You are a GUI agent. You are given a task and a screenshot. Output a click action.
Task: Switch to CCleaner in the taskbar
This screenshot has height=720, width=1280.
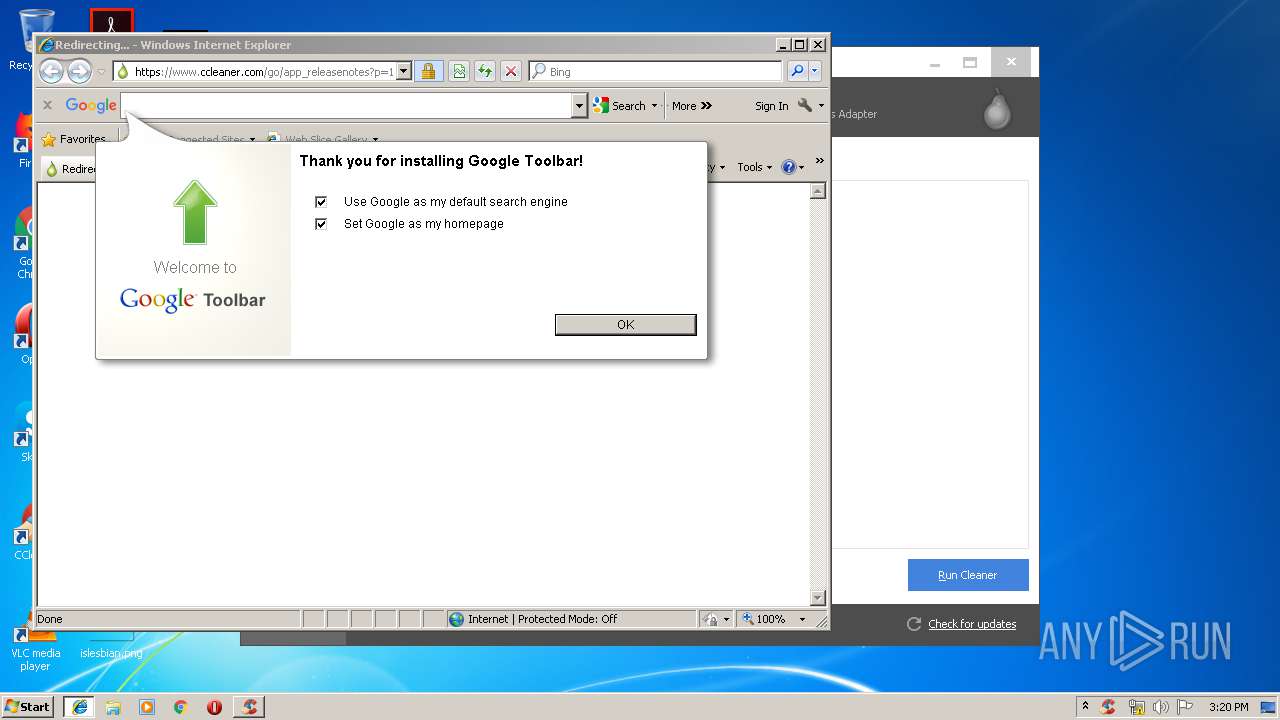pos(249,706)
